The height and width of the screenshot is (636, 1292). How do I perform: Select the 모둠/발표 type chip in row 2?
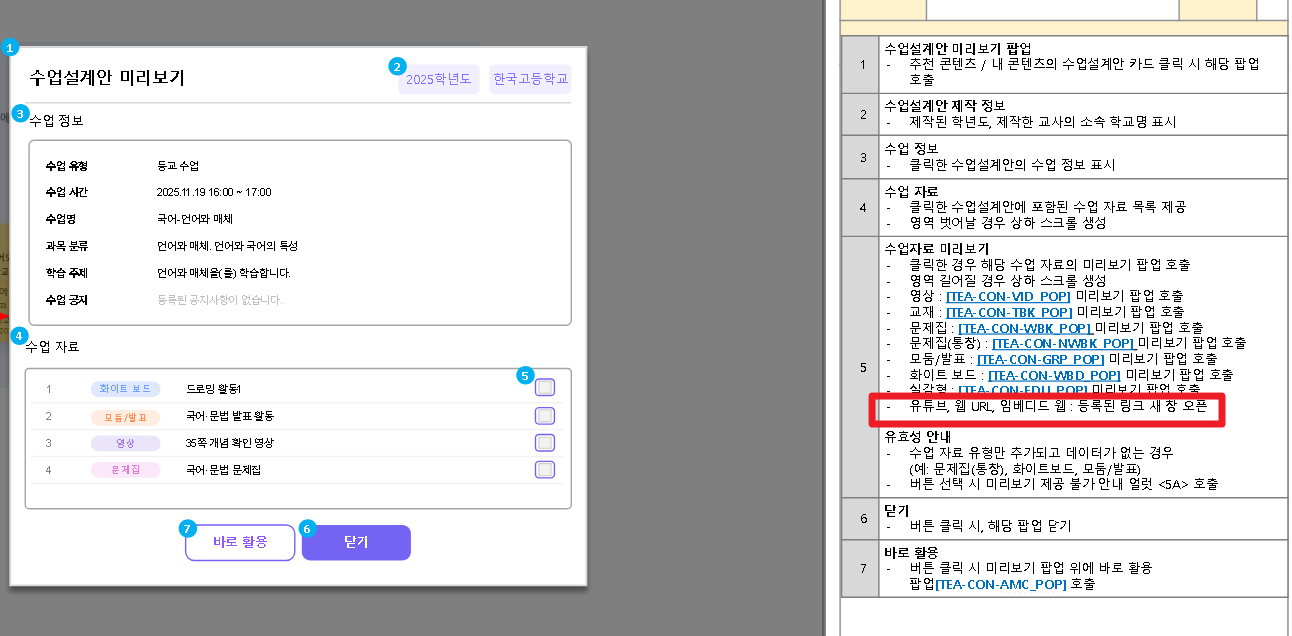(124, 416)
